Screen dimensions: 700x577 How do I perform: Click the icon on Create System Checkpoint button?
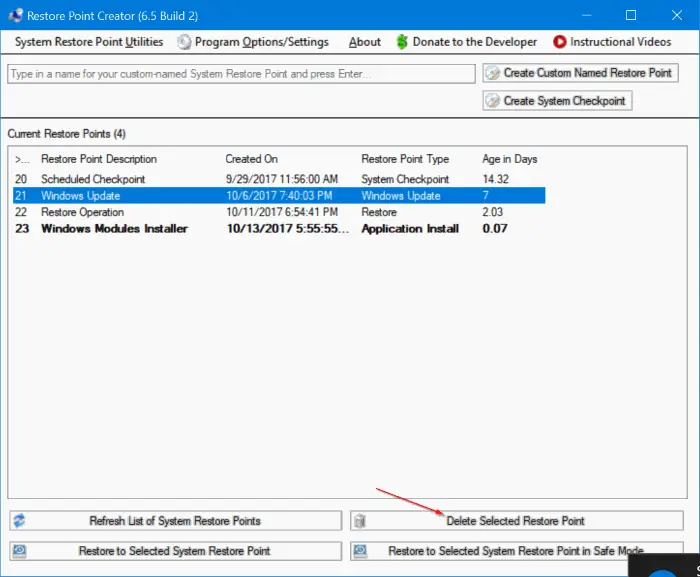pyautogui.click(x=492, y=100)
